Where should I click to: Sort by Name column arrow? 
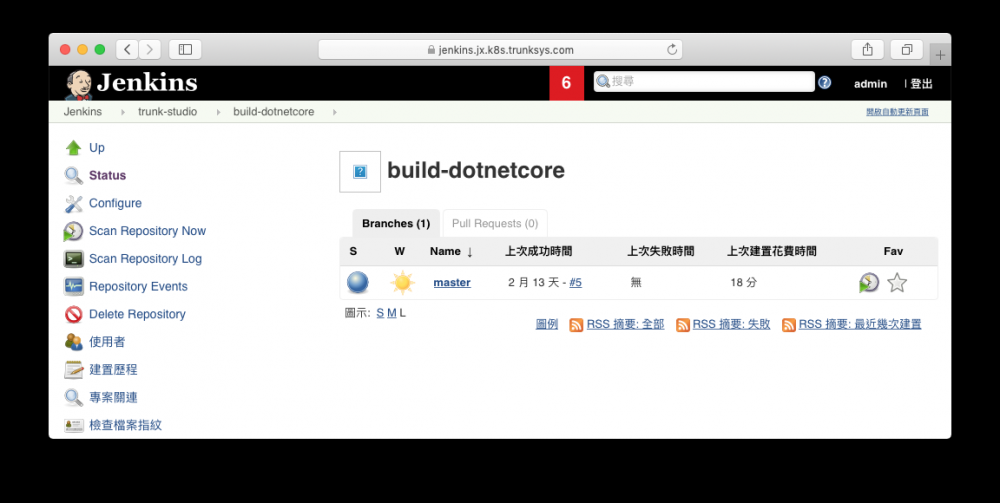(x=469, y=252)
